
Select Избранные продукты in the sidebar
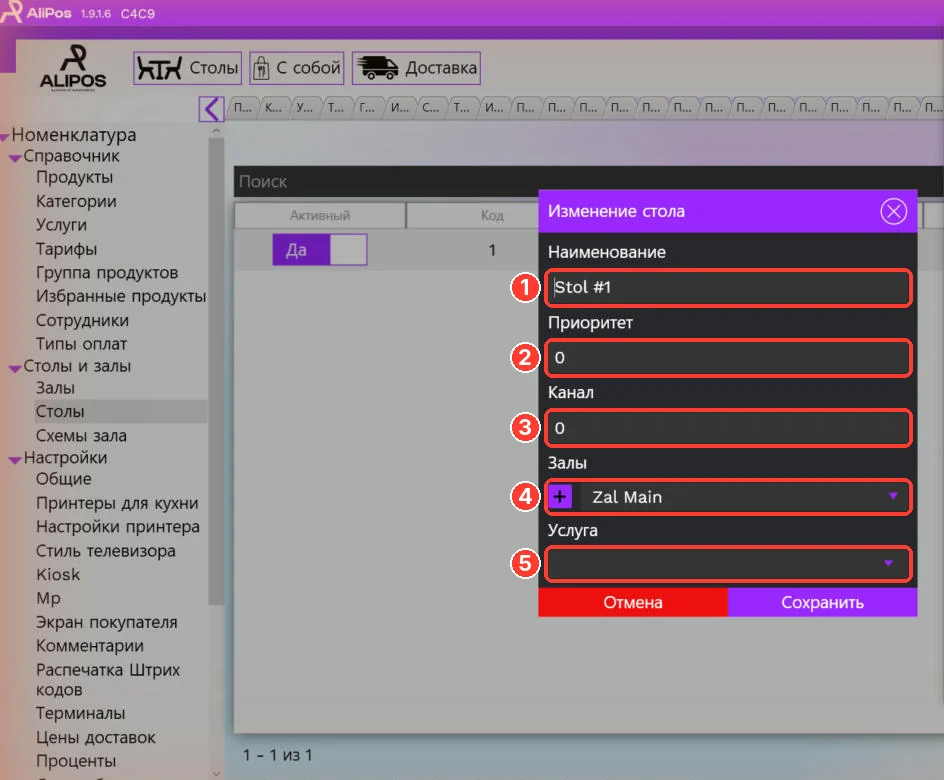point(121,296)
